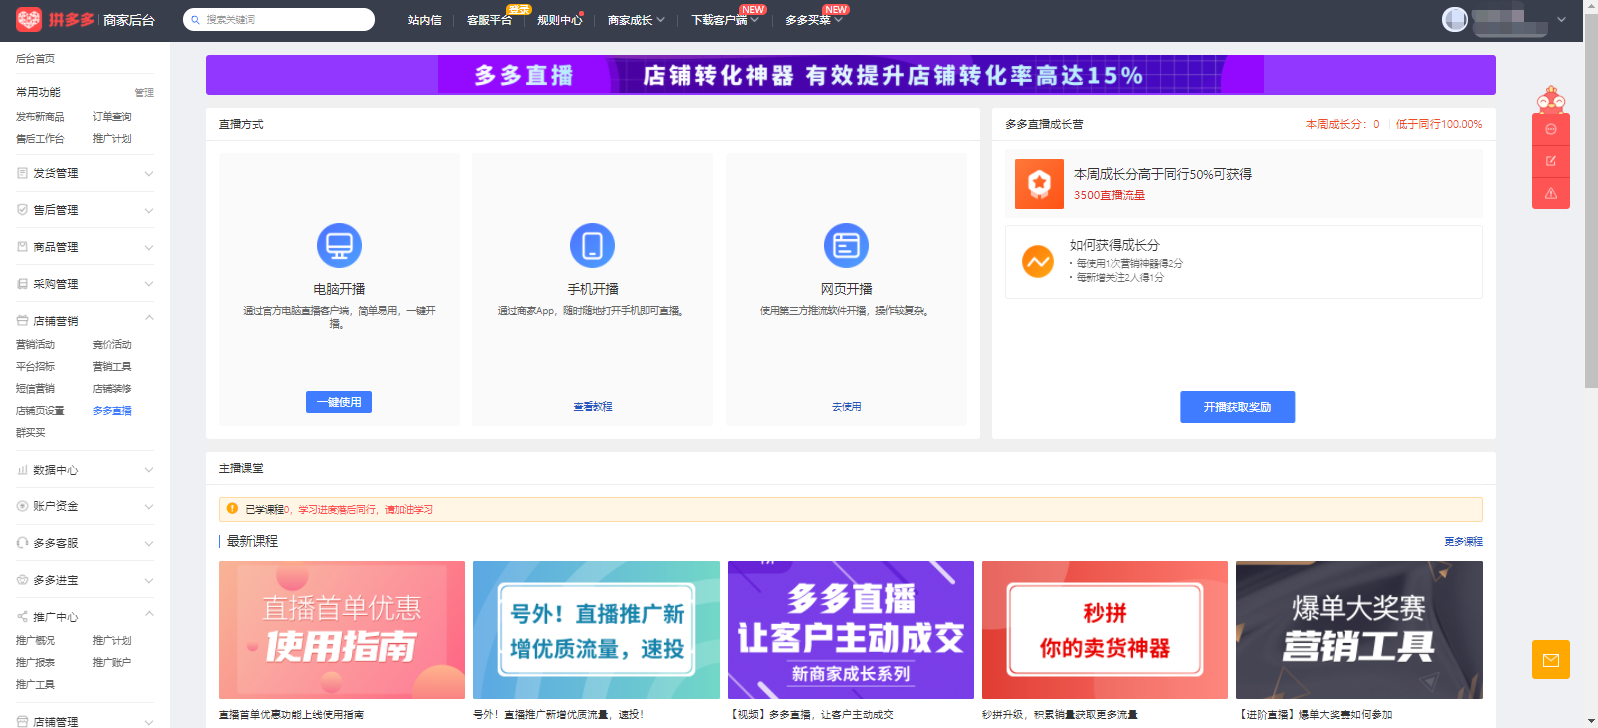Expand the 发货管理 chevron
Viewport: 1598px width, 728px height.
coord(149,174)
